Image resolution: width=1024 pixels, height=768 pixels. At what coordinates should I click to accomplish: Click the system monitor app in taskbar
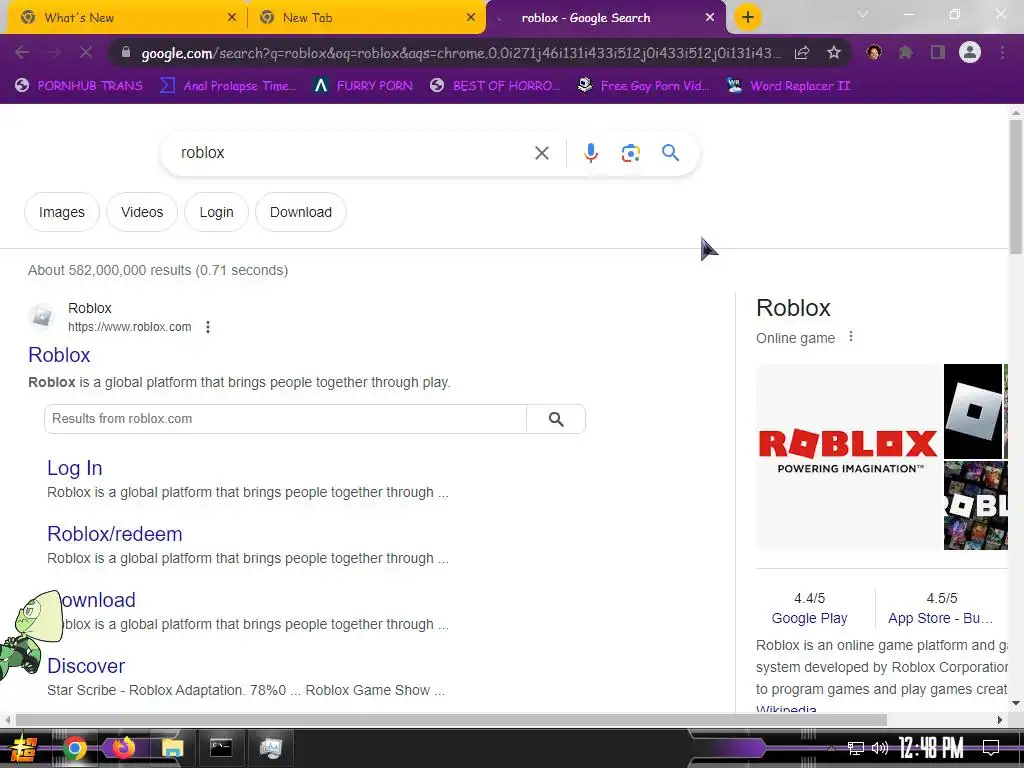click(x=270, y=748)
